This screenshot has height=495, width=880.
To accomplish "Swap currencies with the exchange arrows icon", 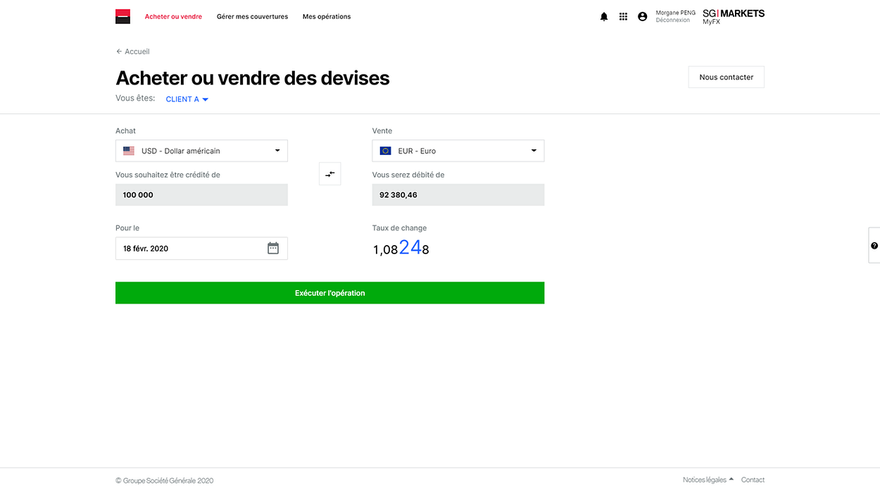I will click(330, 174).
